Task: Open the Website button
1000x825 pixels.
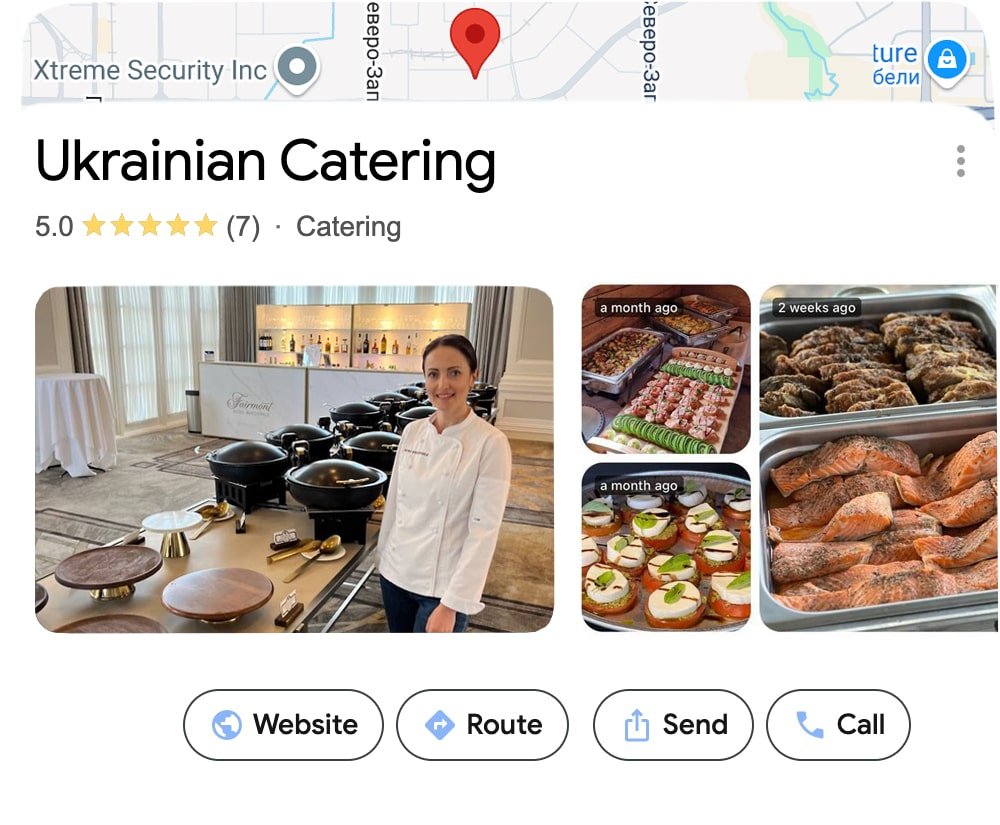Action: pyautogui.click(x=283, y=725)
